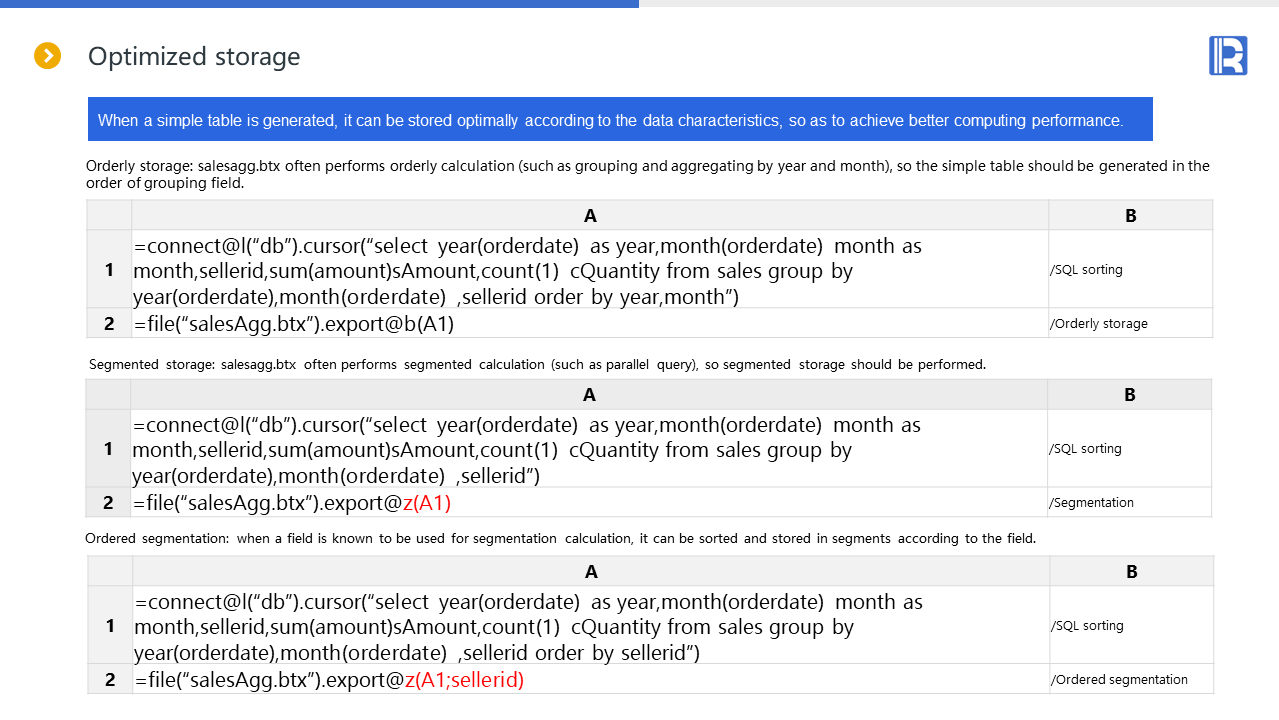Screen dimensions: 1279x720
Task: Click the top progress bar blue section
Action: 319,4
